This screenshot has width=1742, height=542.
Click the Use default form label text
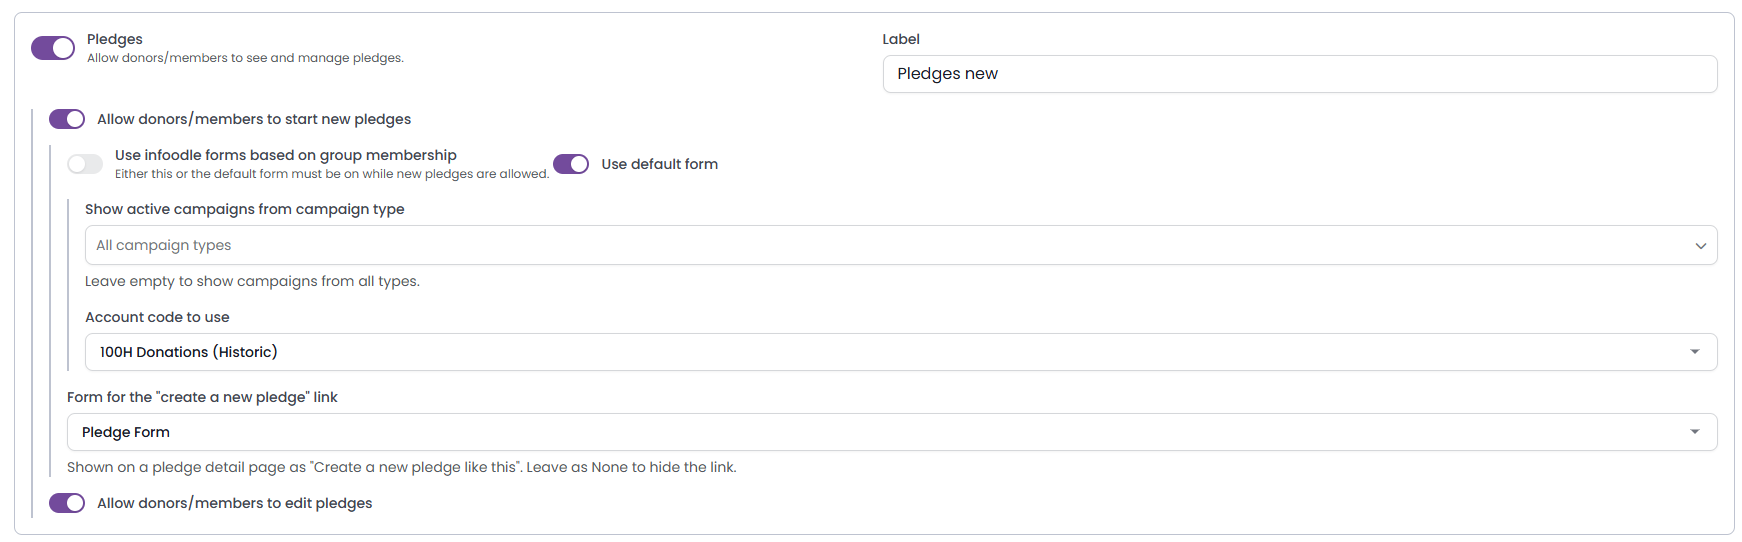(660, 164)
